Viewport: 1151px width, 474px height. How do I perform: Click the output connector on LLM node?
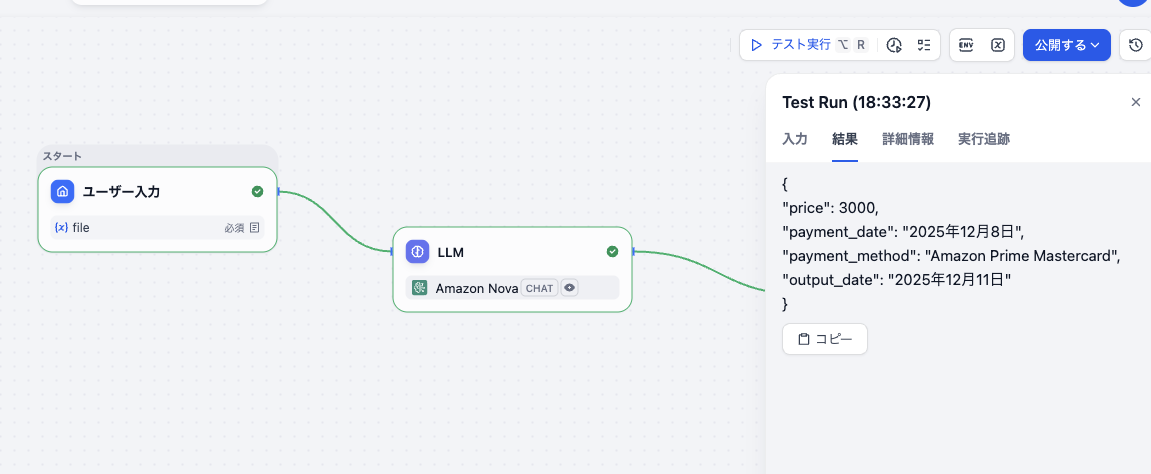[633, 252]
